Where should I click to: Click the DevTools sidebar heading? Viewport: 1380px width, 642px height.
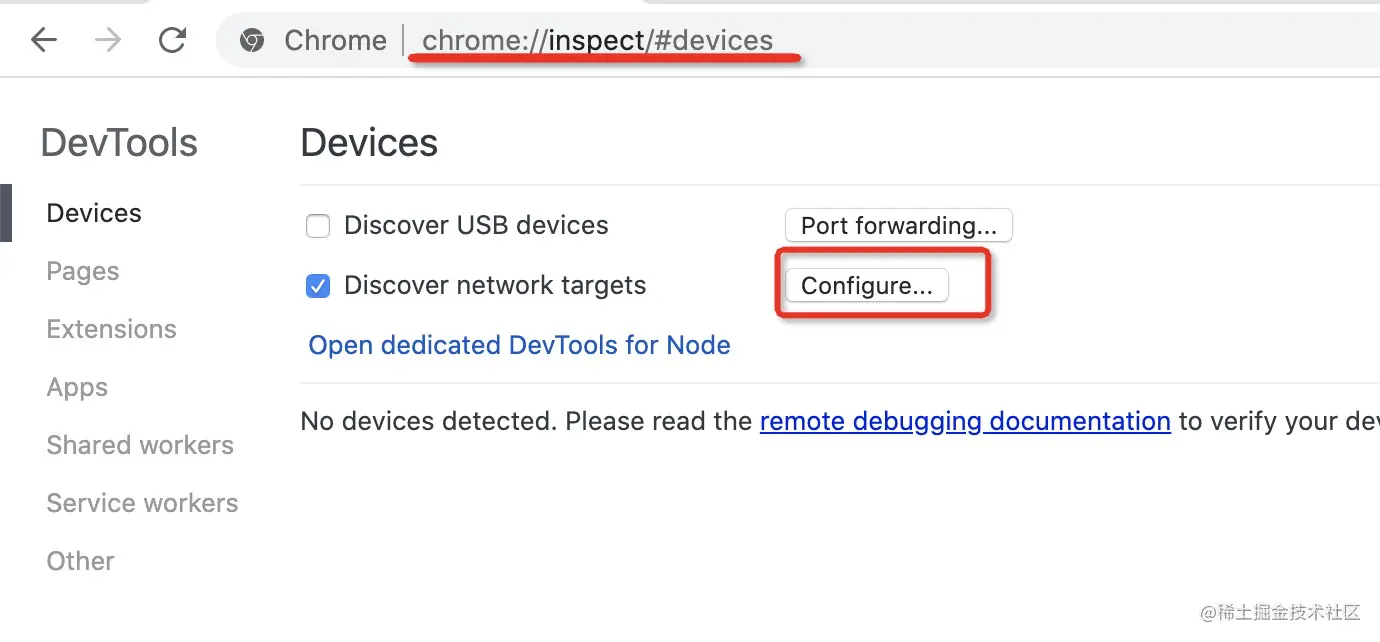(x=119, y=143)
